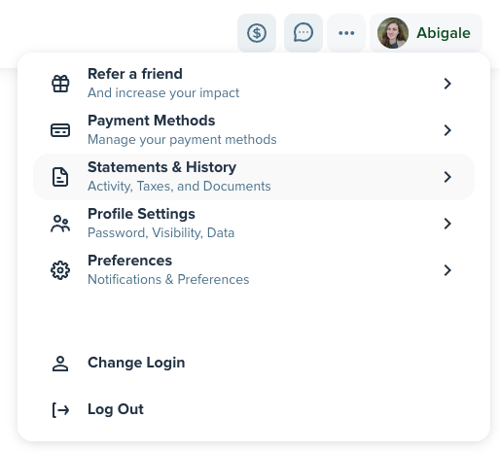Open the dollar sign funds button
The image size is (500, 453).
pos(256,33)
